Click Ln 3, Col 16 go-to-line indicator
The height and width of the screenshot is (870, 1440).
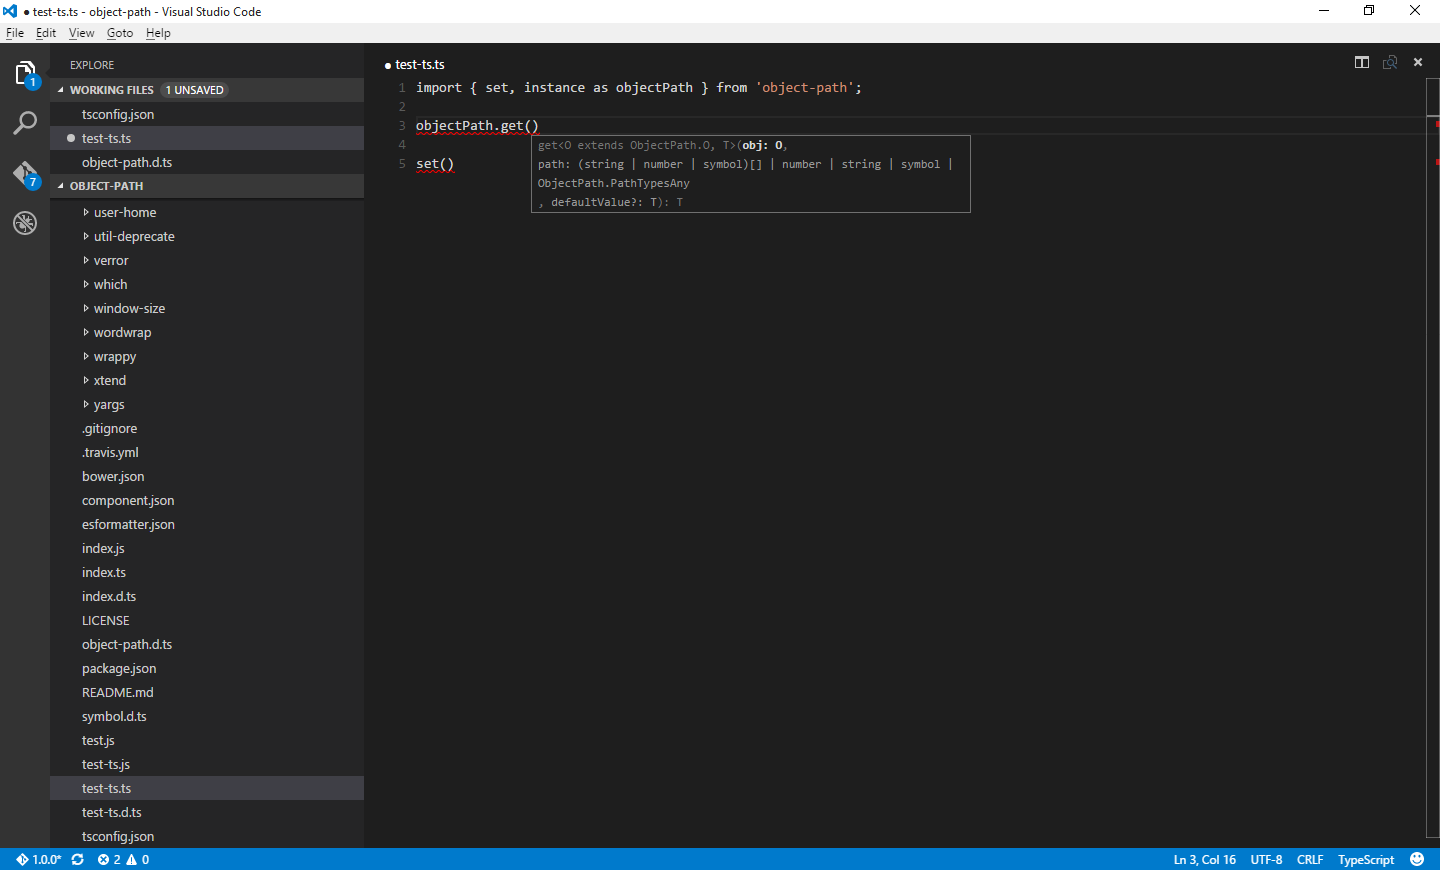pos(1204,859)
